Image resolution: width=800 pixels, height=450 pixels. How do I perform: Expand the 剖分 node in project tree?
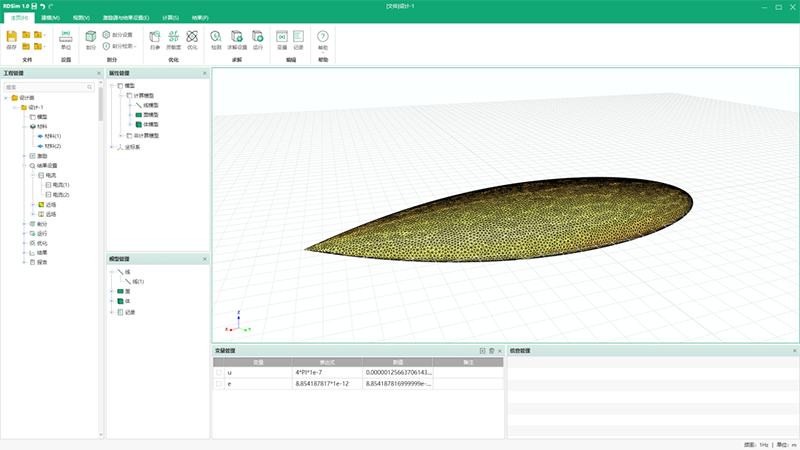pos(25,224)
